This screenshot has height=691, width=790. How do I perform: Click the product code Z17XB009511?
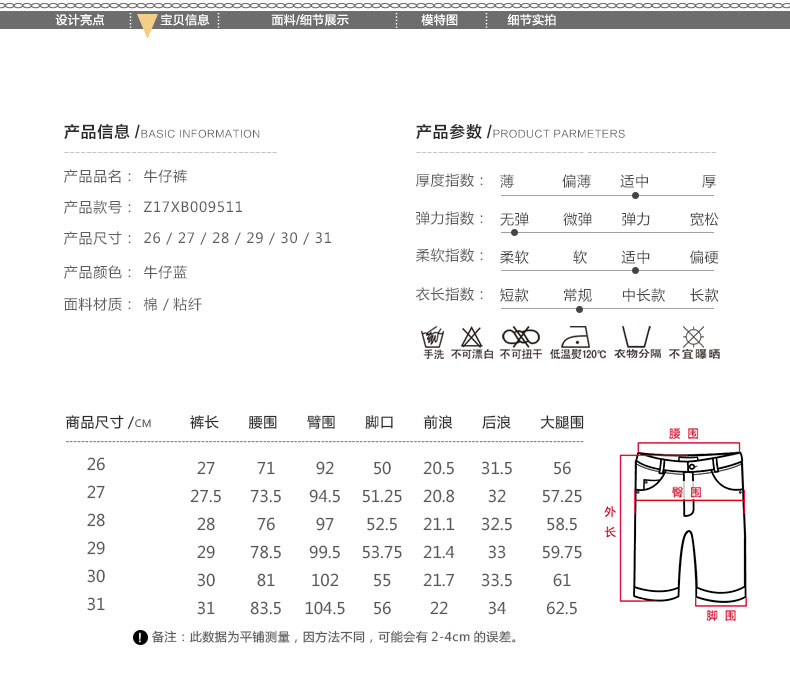(x=193, y=207)
